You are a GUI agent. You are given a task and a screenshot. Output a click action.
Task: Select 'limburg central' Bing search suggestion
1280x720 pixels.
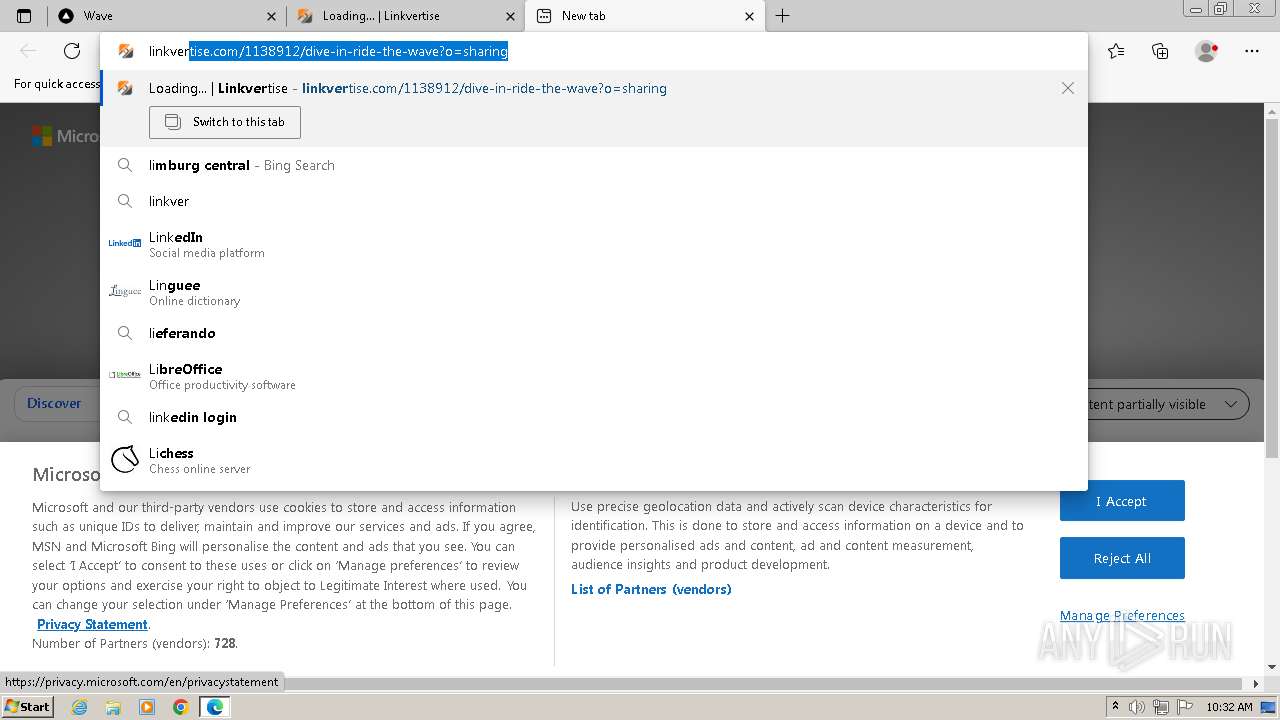tap(594, 165)
